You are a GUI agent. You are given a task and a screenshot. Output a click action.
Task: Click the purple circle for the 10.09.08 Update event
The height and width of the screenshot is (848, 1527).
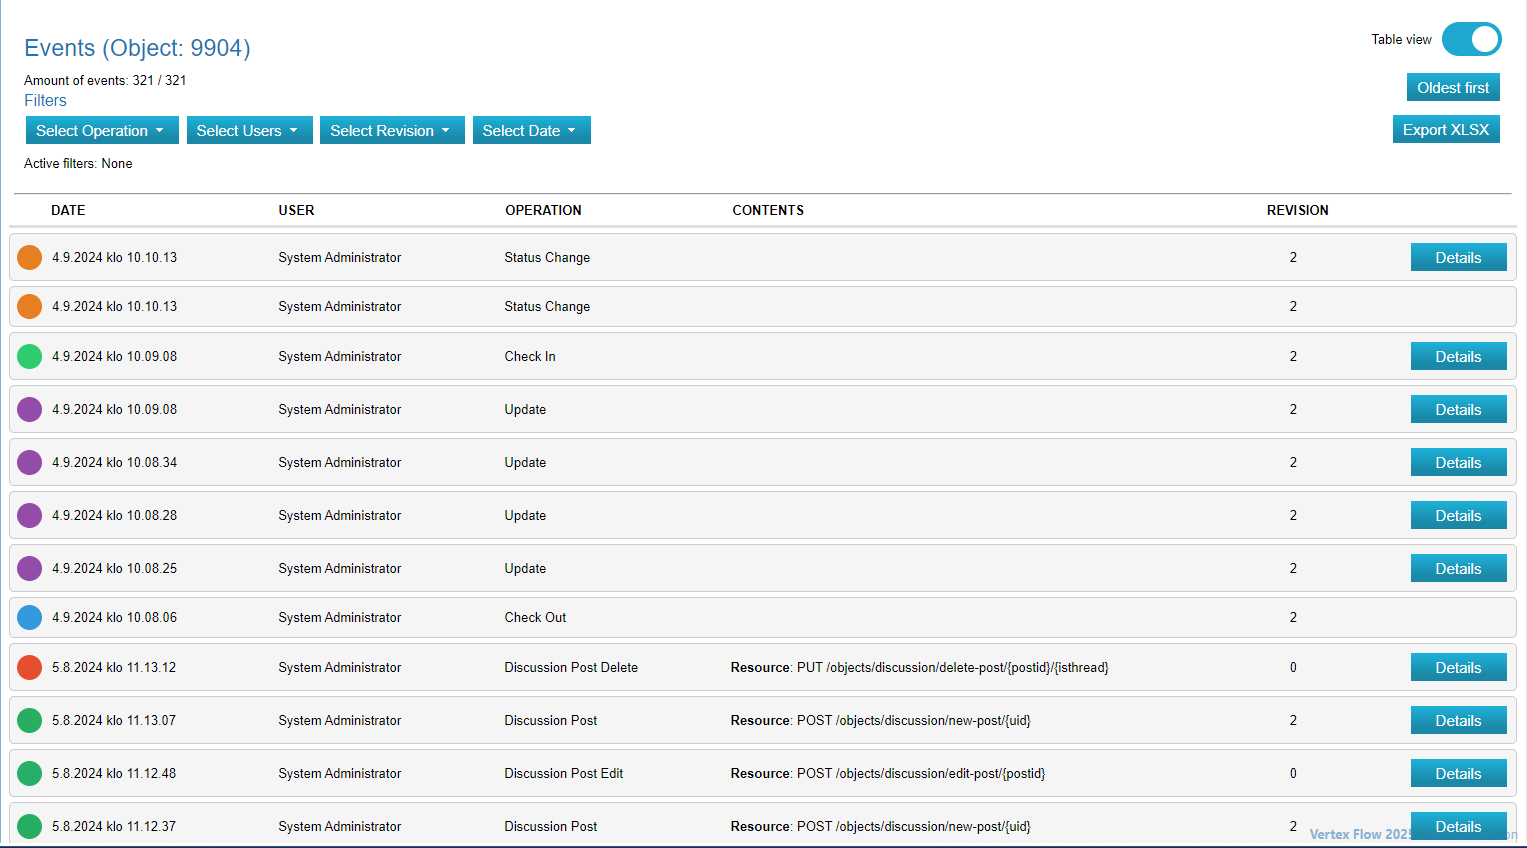[x=30, y=409]
